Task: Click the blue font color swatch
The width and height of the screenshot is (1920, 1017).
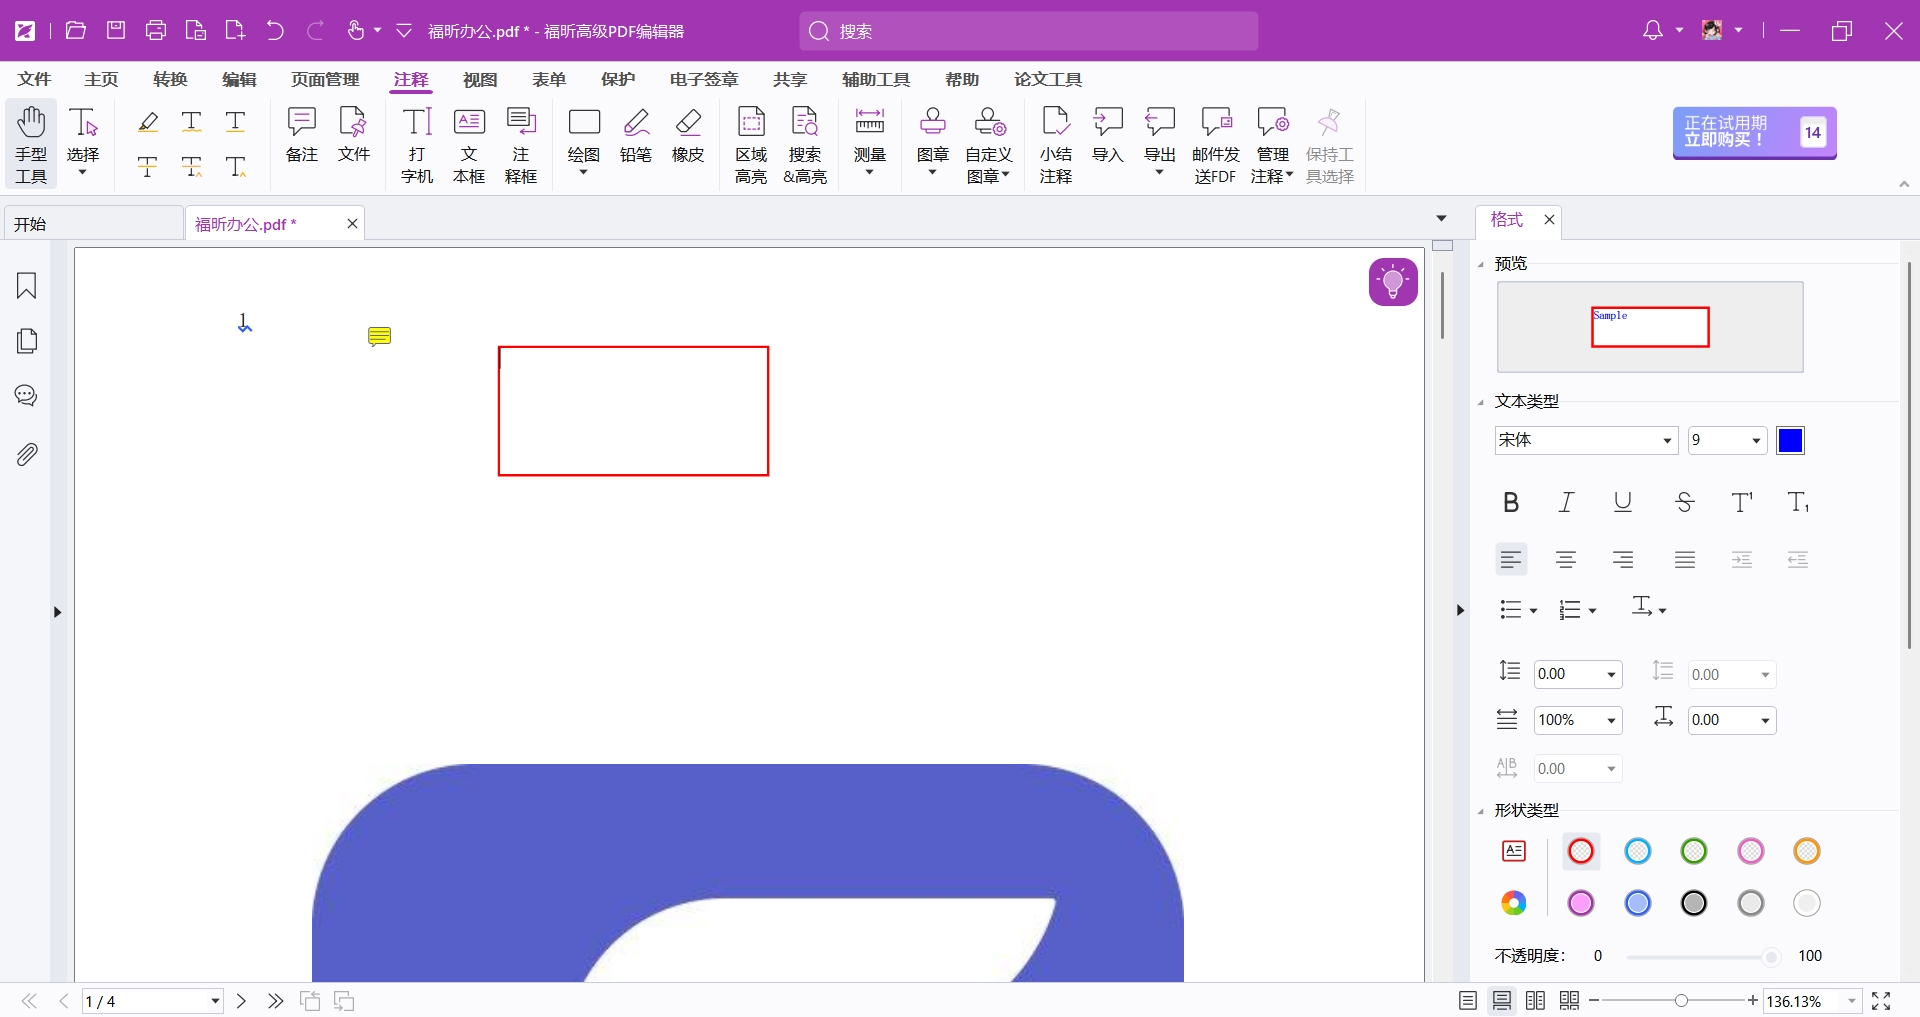Action: pyautogui.click(x=1790, y=441)
